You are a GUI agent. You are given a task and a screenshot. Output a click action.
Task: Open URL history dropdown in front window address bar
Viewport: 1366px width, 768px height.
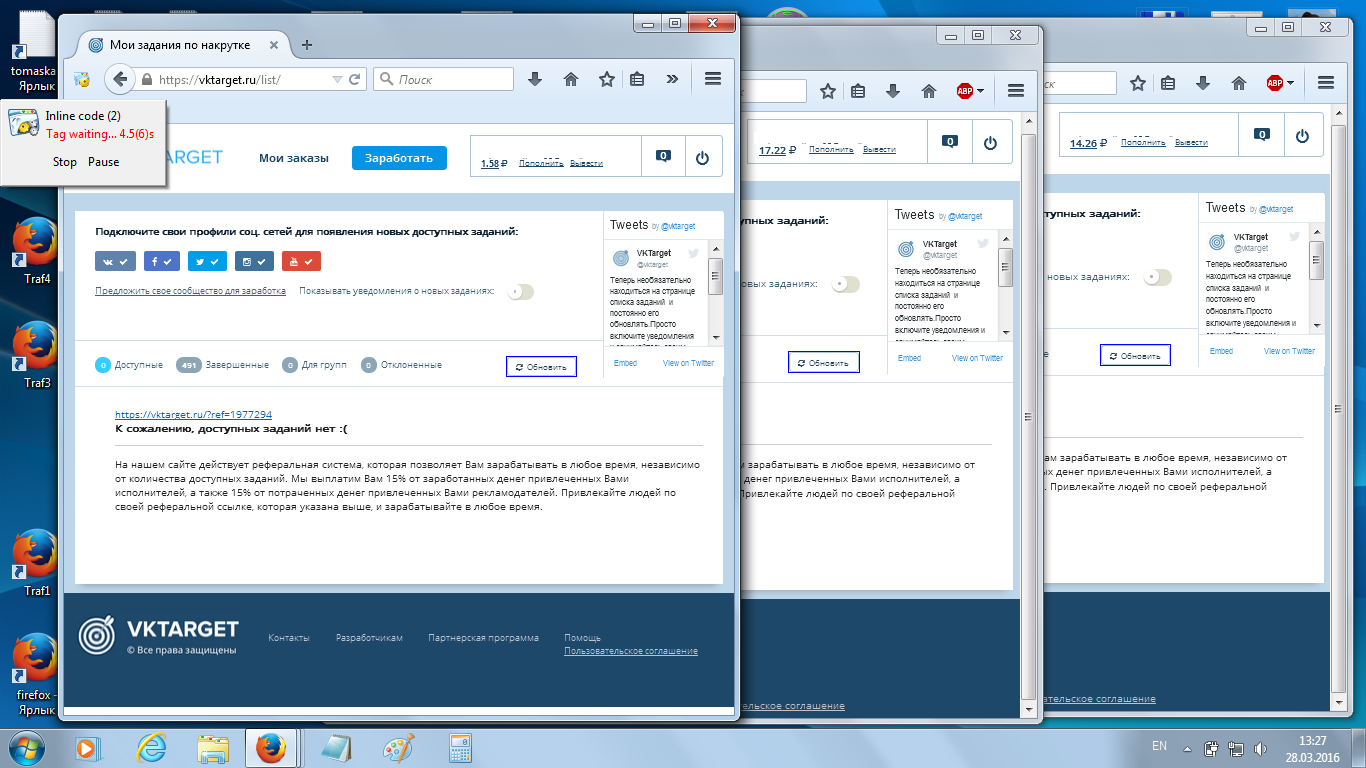337,79
